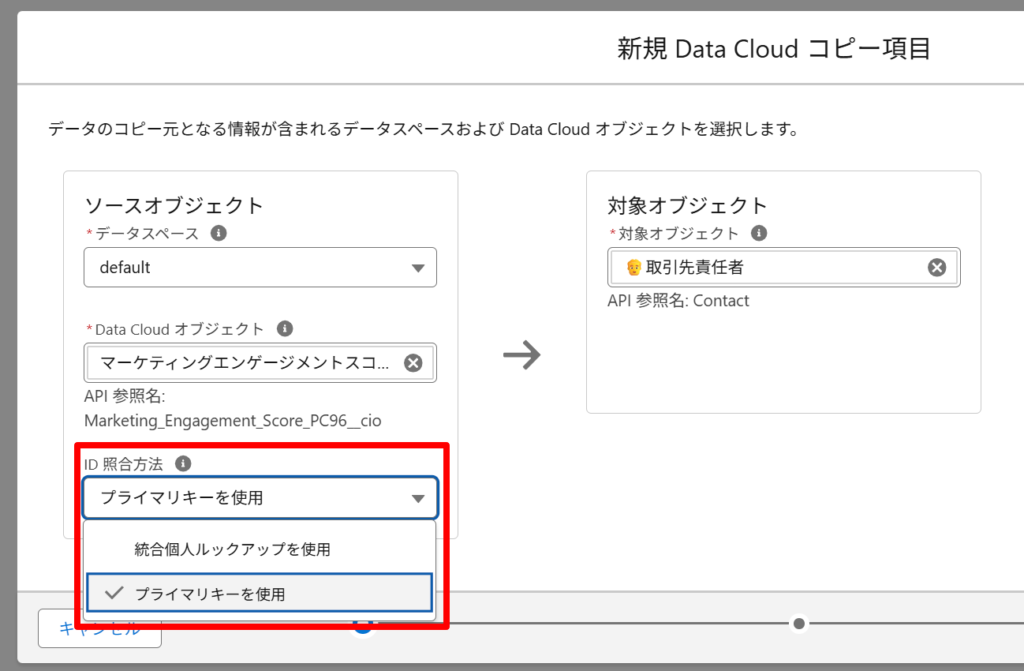
Task: Open info tooltip beside 対象オブジェクト field label
Action: 759,233
